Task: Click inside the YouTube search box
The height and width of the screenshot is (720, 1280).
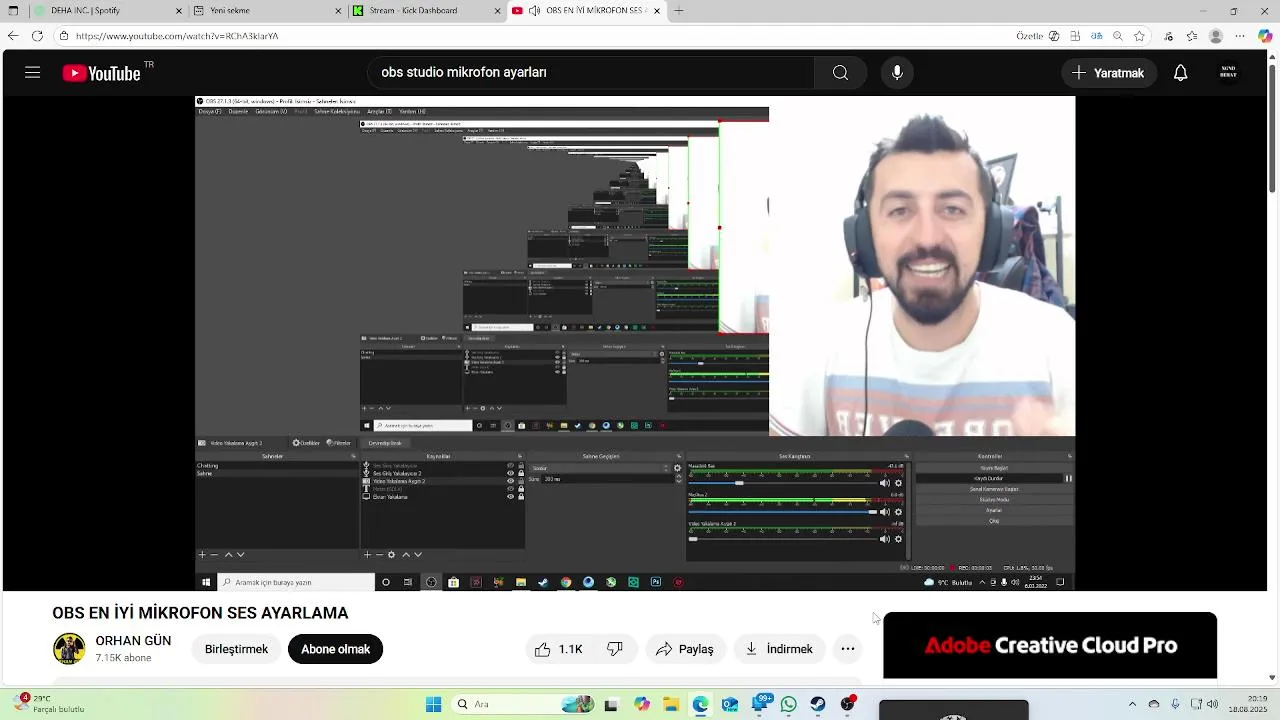Action: tap(592, 72)
